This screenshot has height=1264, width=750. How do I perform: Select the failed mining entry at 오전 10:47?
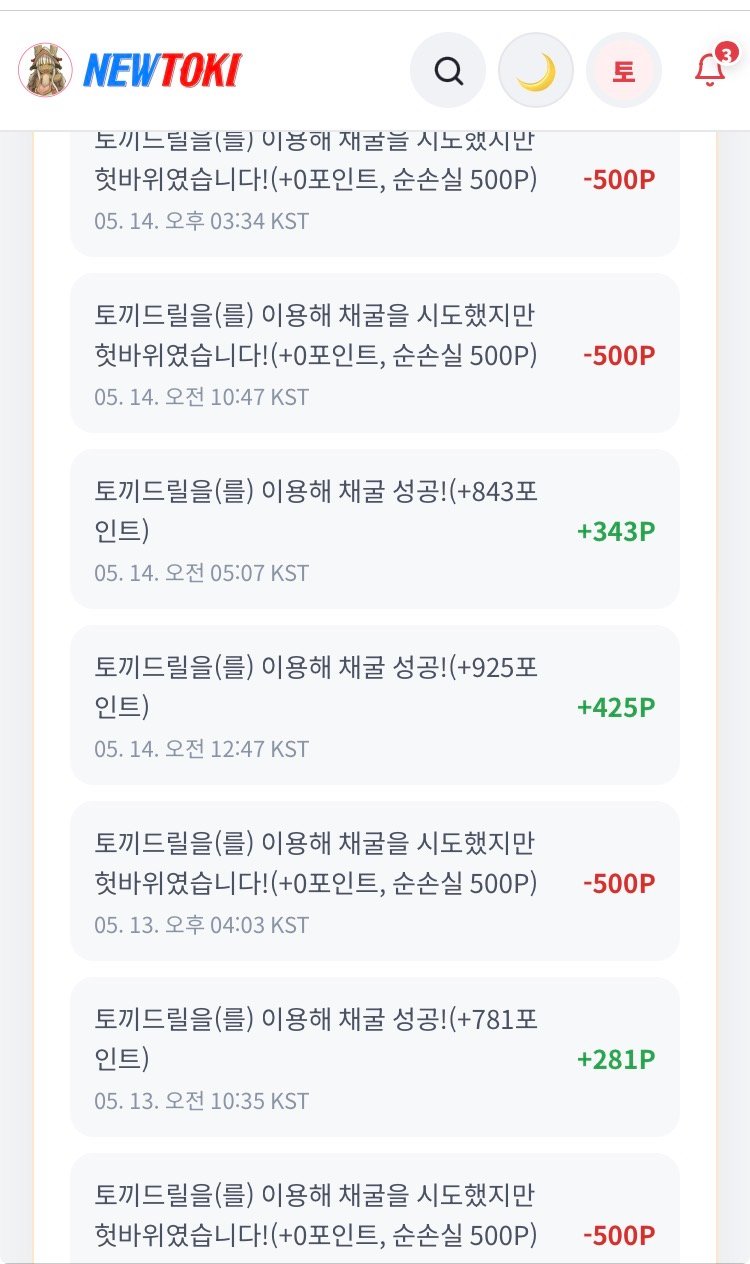coord(375,353)
